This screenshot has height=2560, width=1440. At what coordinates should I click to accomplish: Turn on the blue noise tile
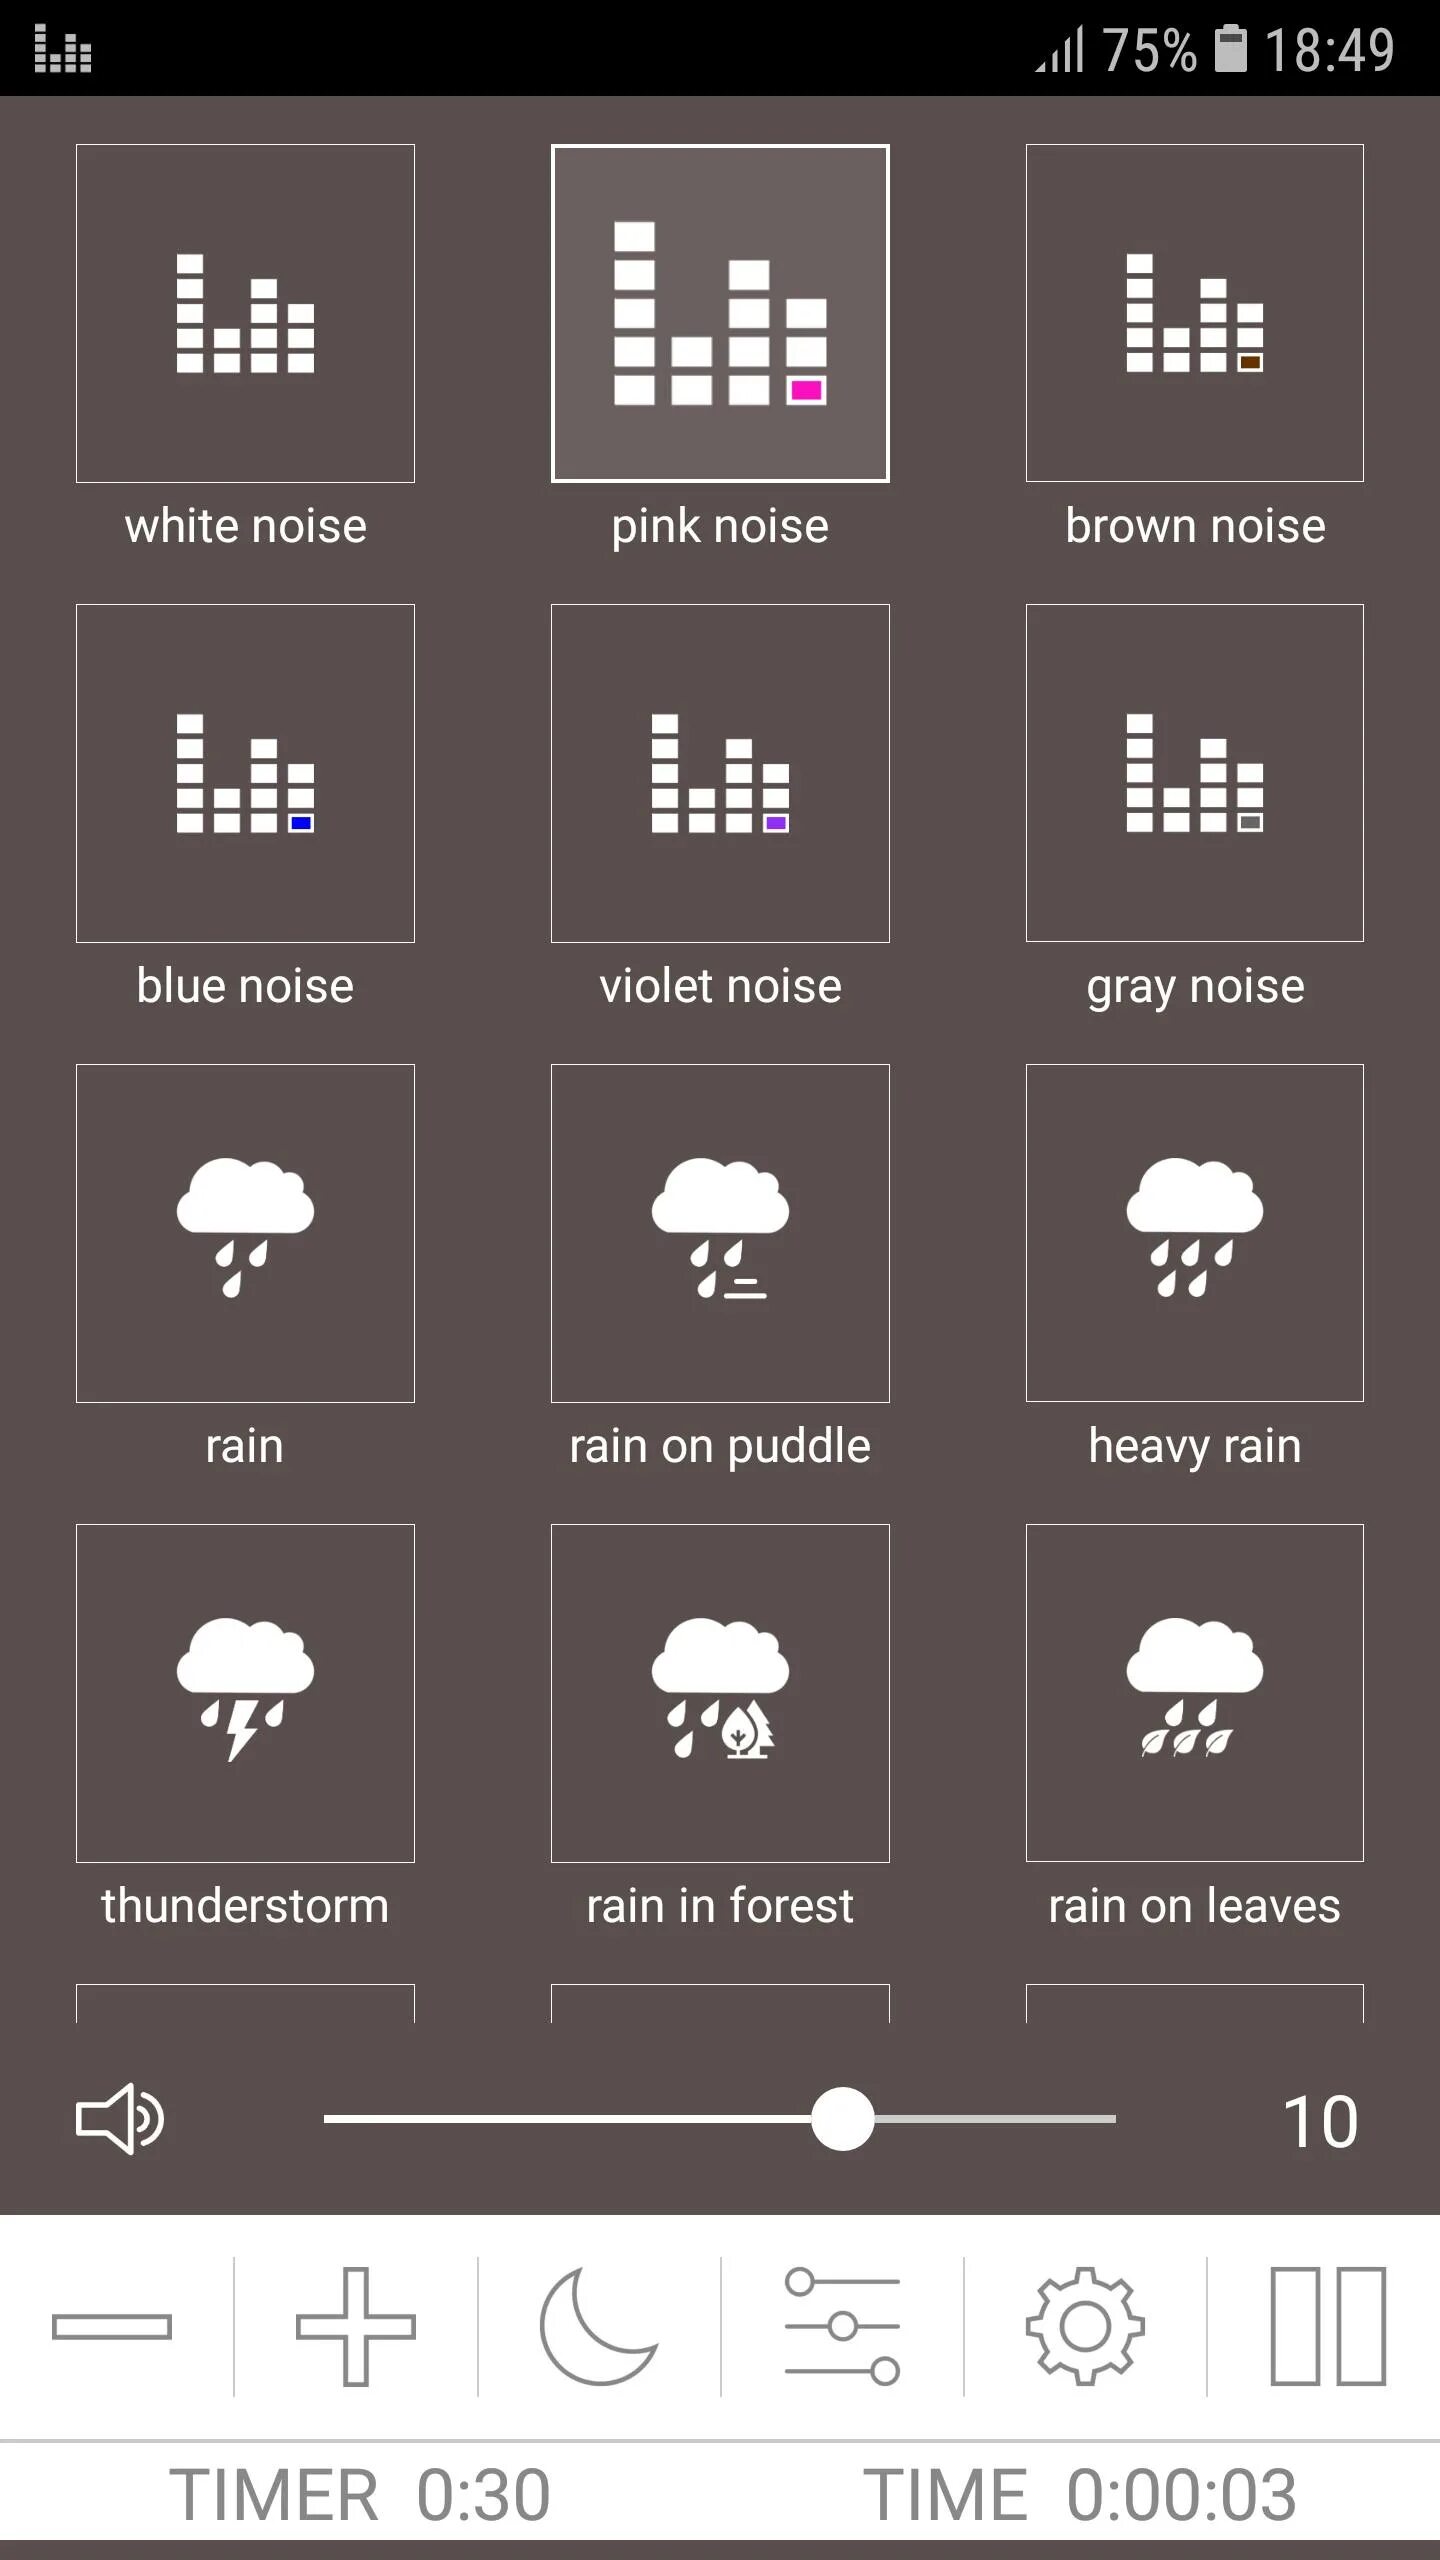tap(245, 773)
